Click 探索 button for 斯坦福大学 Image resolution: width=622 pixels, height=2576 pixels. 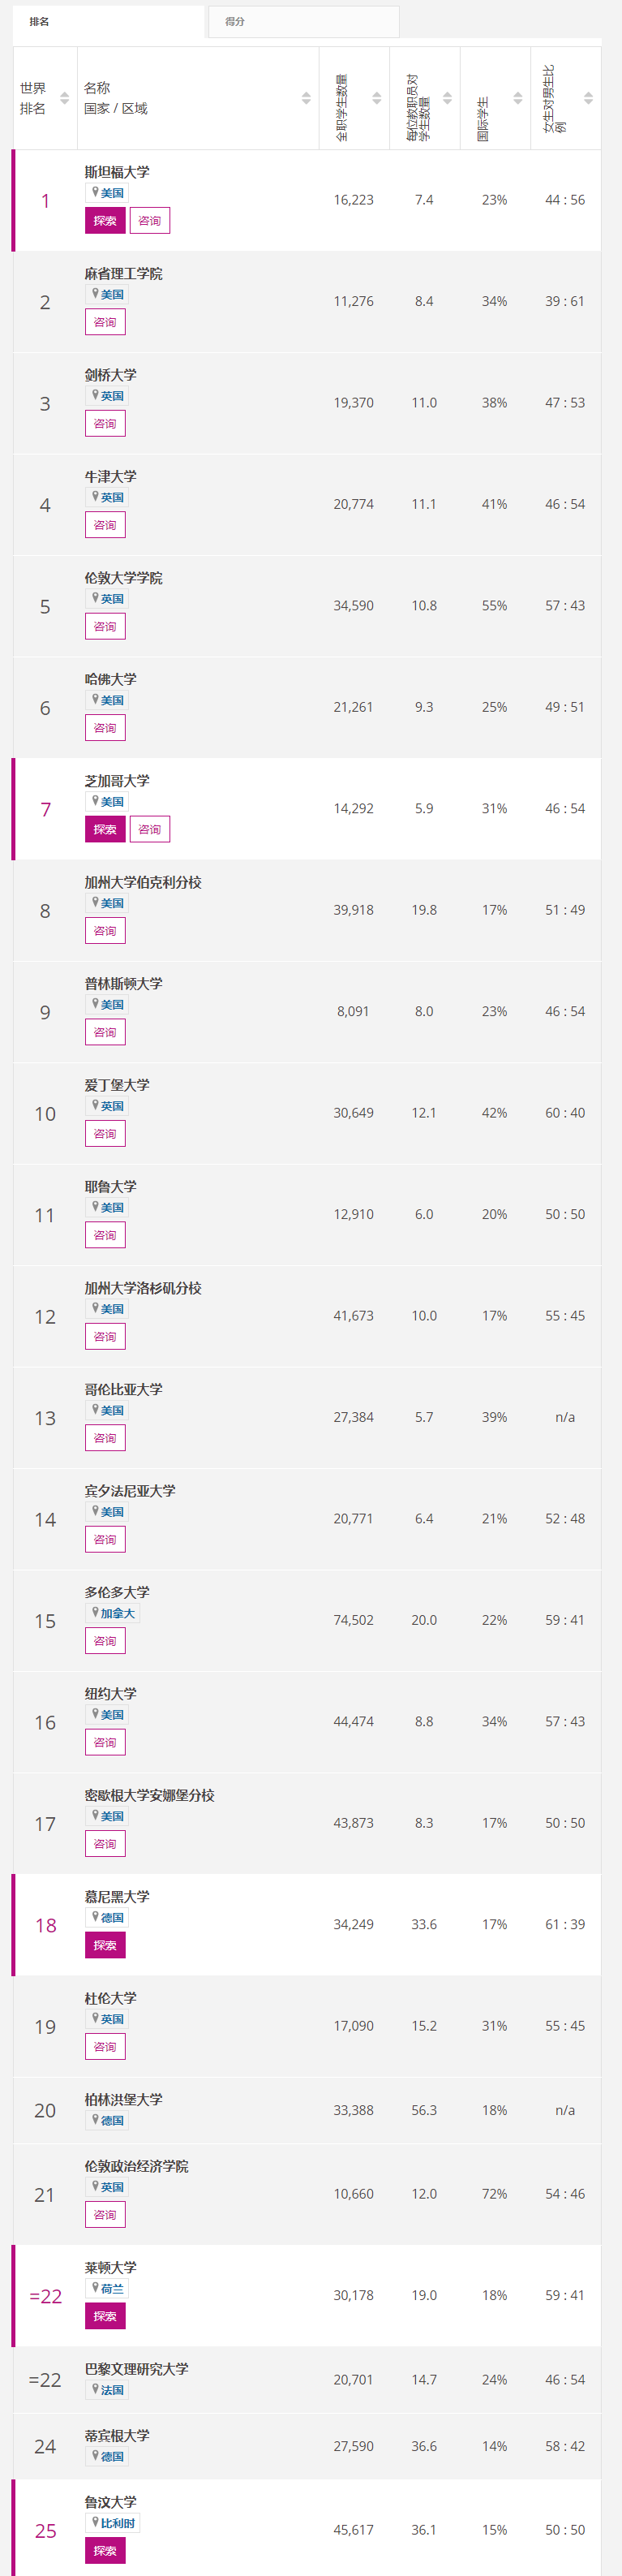[x=105, y=220]
